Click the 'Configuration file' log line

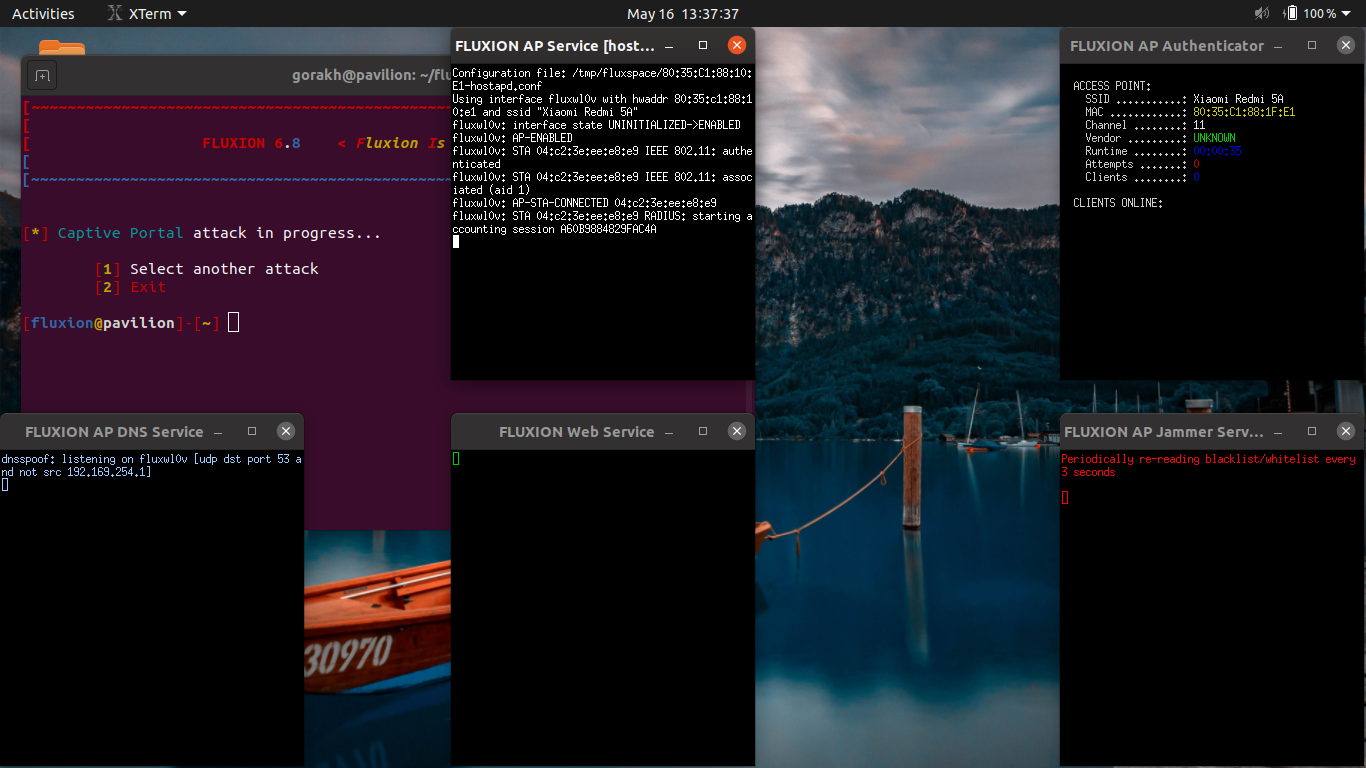602,80
